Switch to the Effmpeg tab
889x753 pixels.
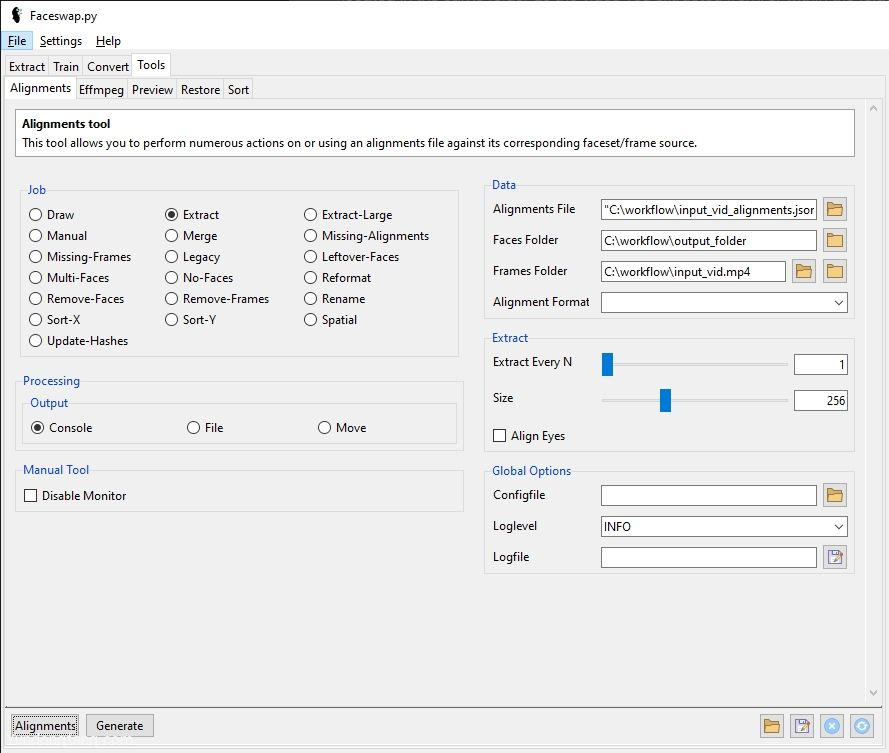(x=101, y=90)
